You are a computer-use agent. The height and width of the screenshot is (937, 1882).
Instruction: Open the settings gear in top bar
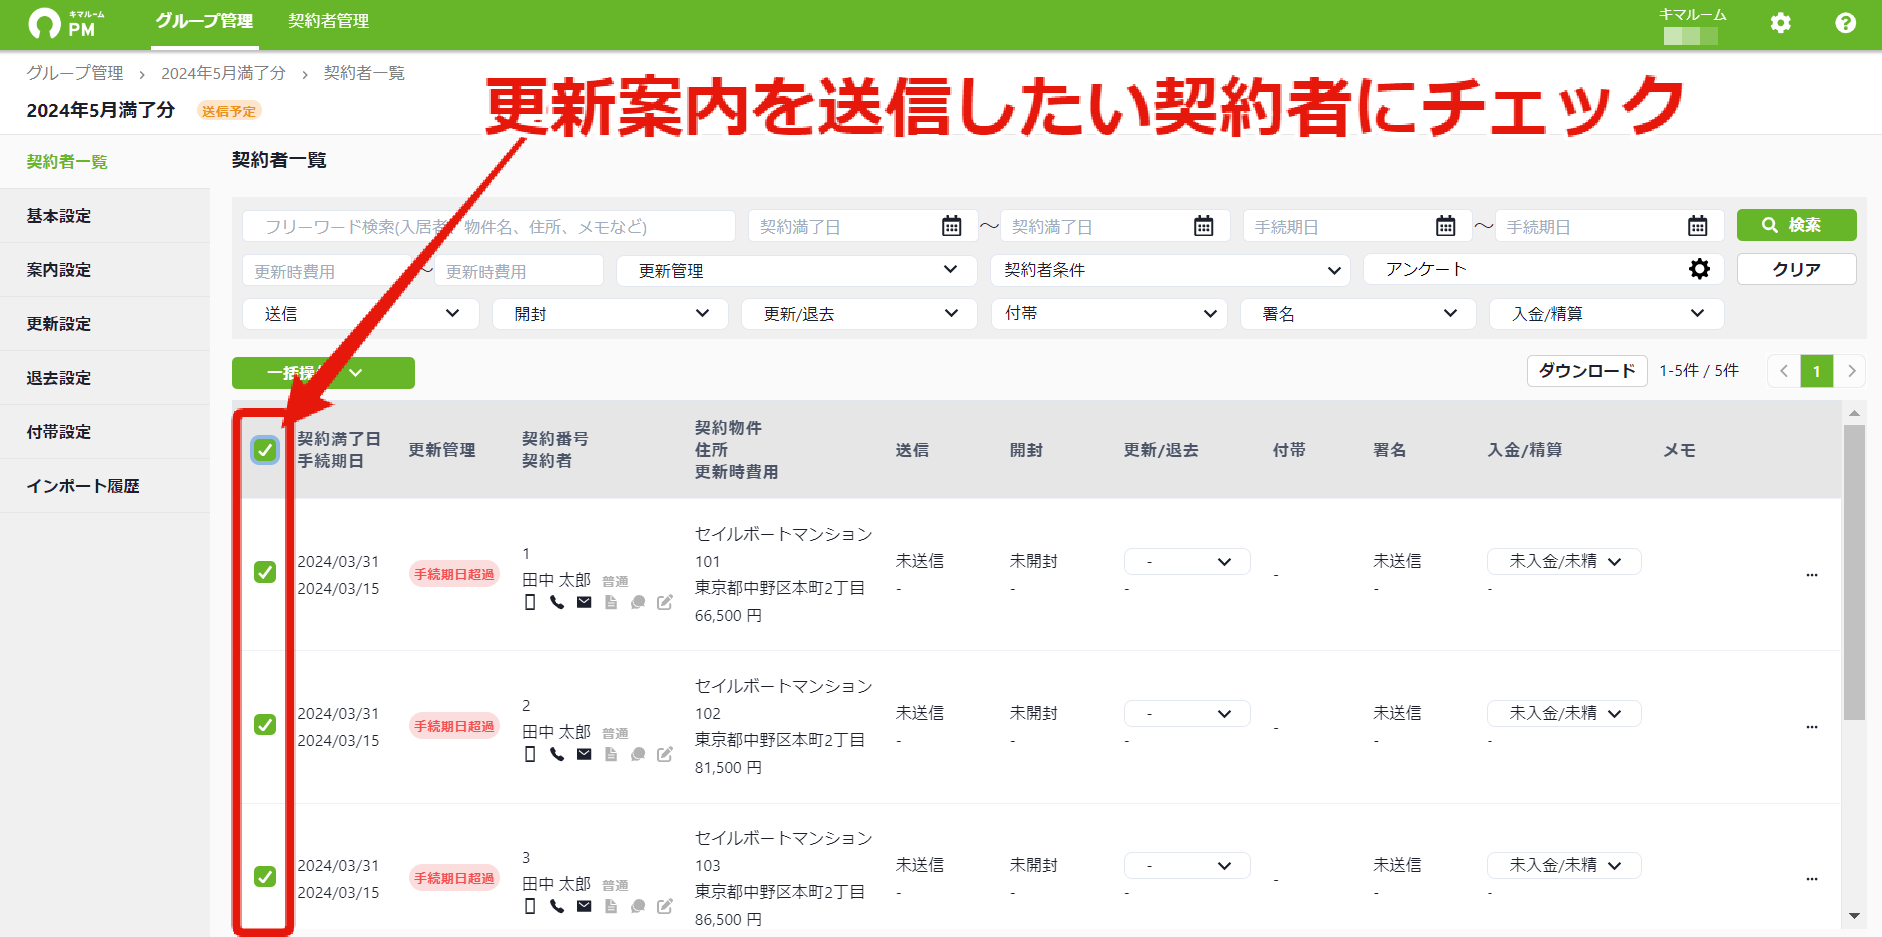point(1780,23)
